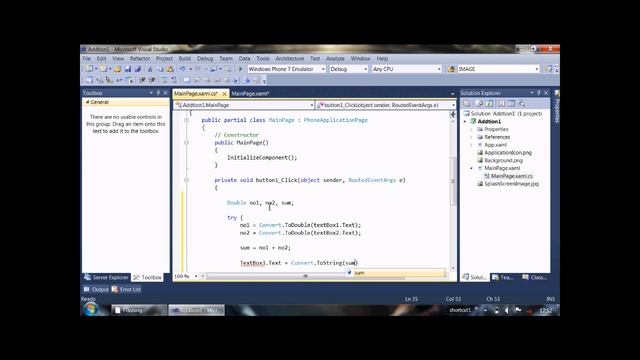Switch to the Team Explorer tab
The width and height of the screenshot is (640, 360).
click(x=503, y=278)
